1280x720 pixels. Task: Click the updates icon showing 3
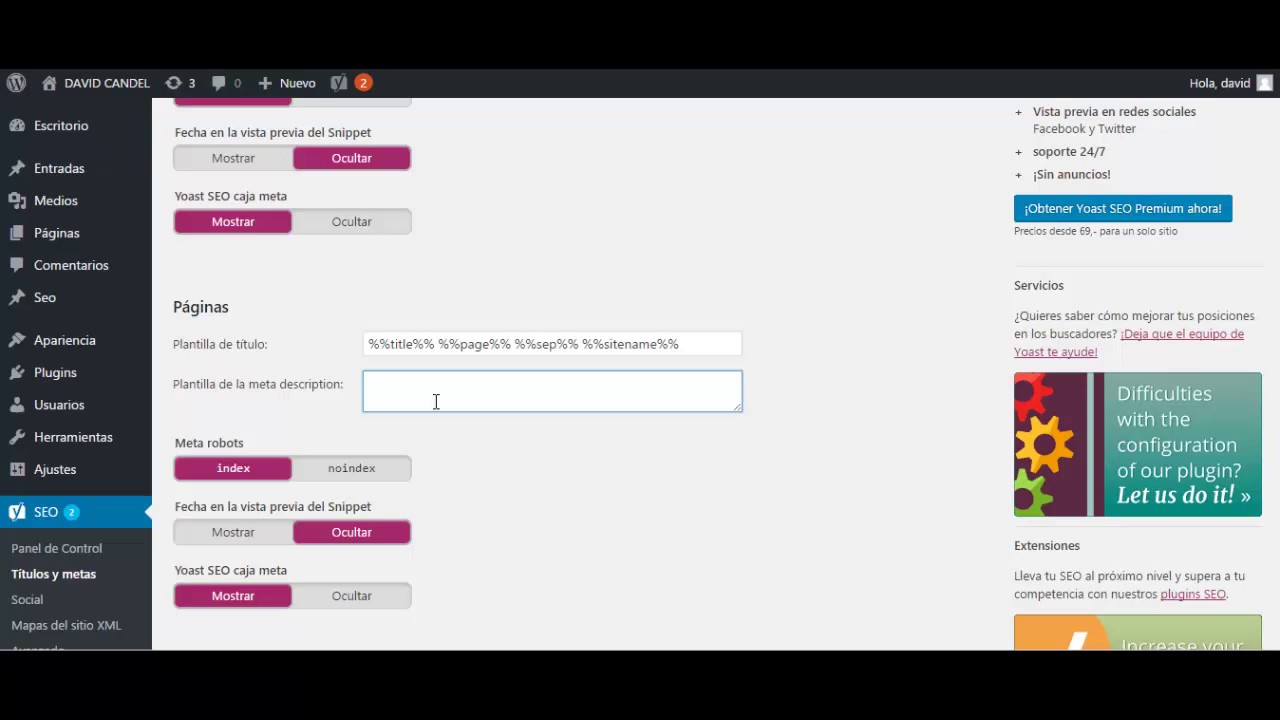[x=173, y=83]
